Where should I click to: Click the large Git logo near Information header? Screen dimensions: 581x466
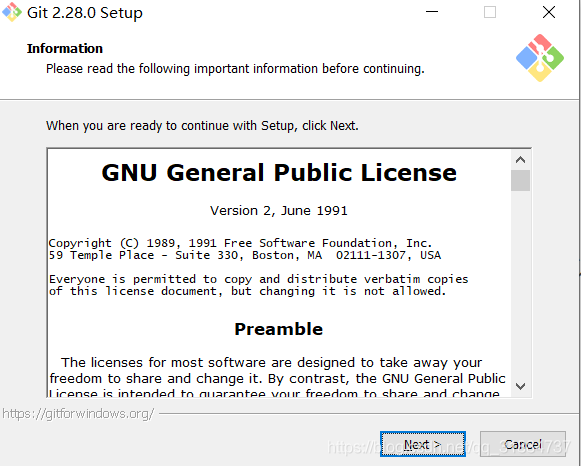(540, 58)
